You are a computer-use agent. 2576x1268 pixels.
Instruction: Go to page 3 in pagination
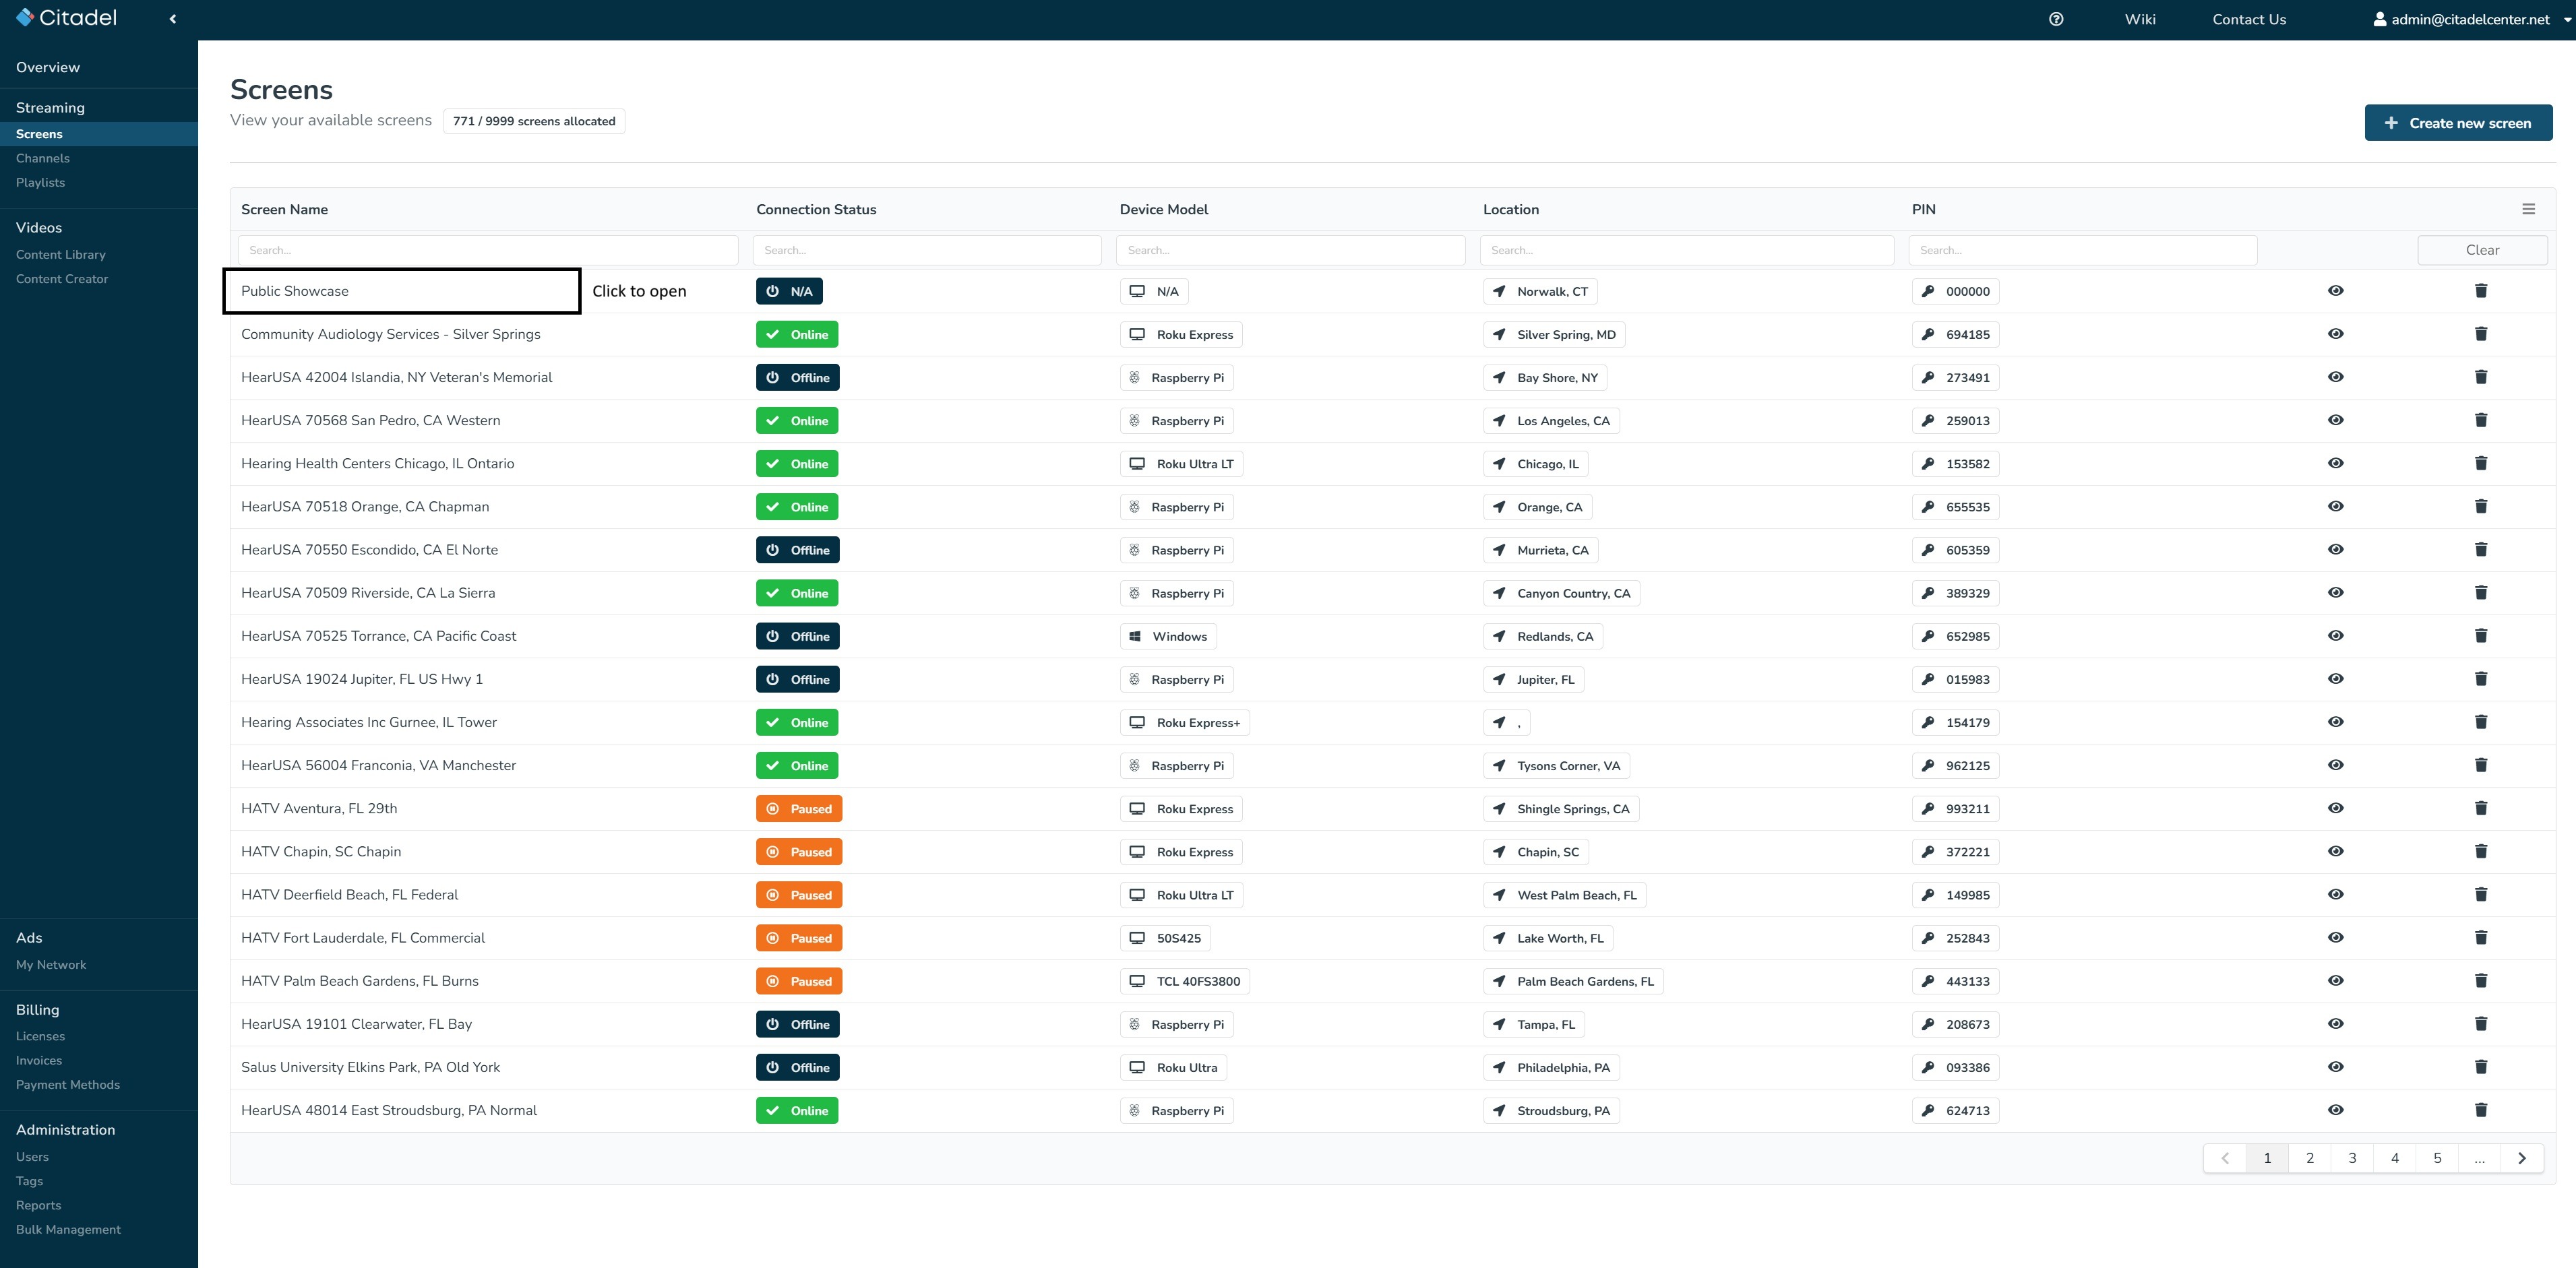pos(2351,1158)
